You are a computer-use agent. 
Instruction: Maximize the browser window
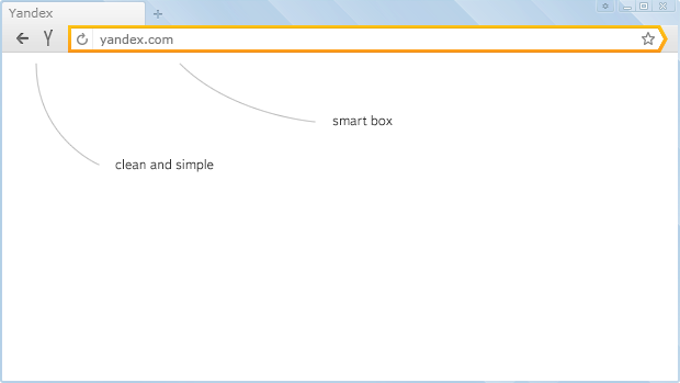[644, 6]
